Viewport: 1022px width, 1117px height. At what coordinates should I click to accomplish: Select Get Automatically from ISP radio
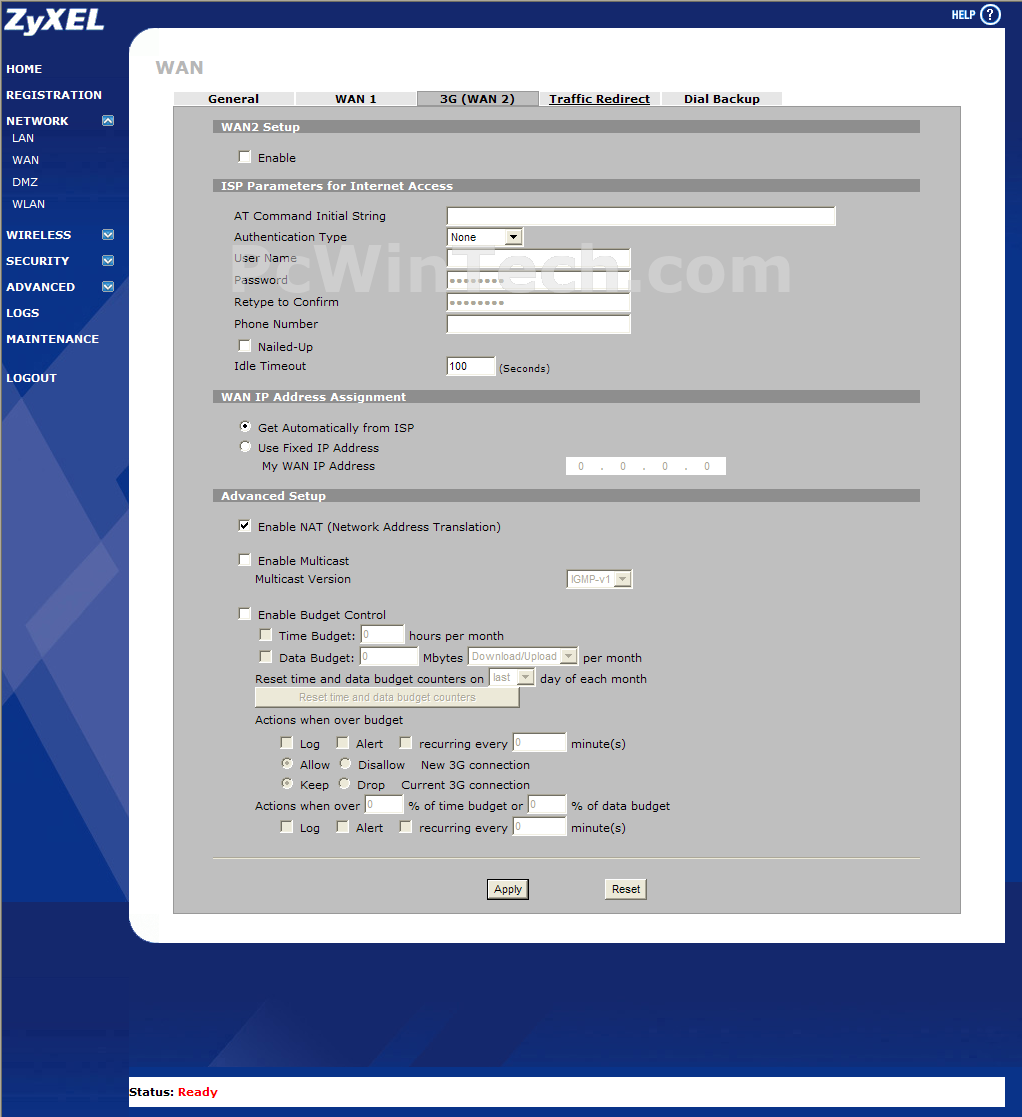(246, 427)
